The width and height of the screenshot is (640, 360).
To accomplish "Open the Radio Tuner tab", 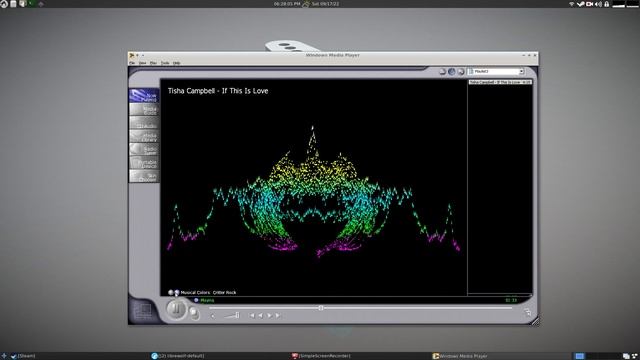I will pos(144,149).
